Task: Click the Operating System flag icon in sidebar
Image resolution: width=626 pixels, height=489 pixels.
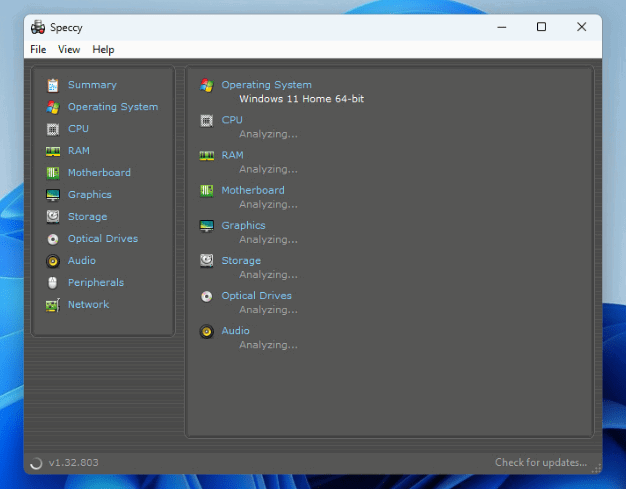Action: point(53,107)
